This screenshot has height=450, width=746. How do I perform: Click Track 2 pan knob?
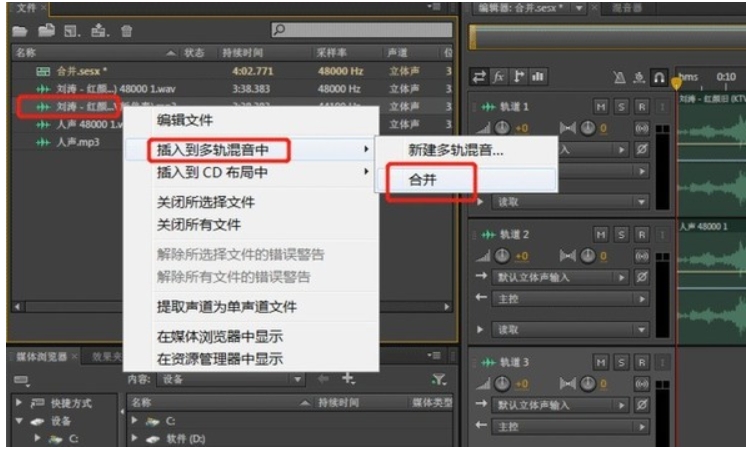coord(588,256)
